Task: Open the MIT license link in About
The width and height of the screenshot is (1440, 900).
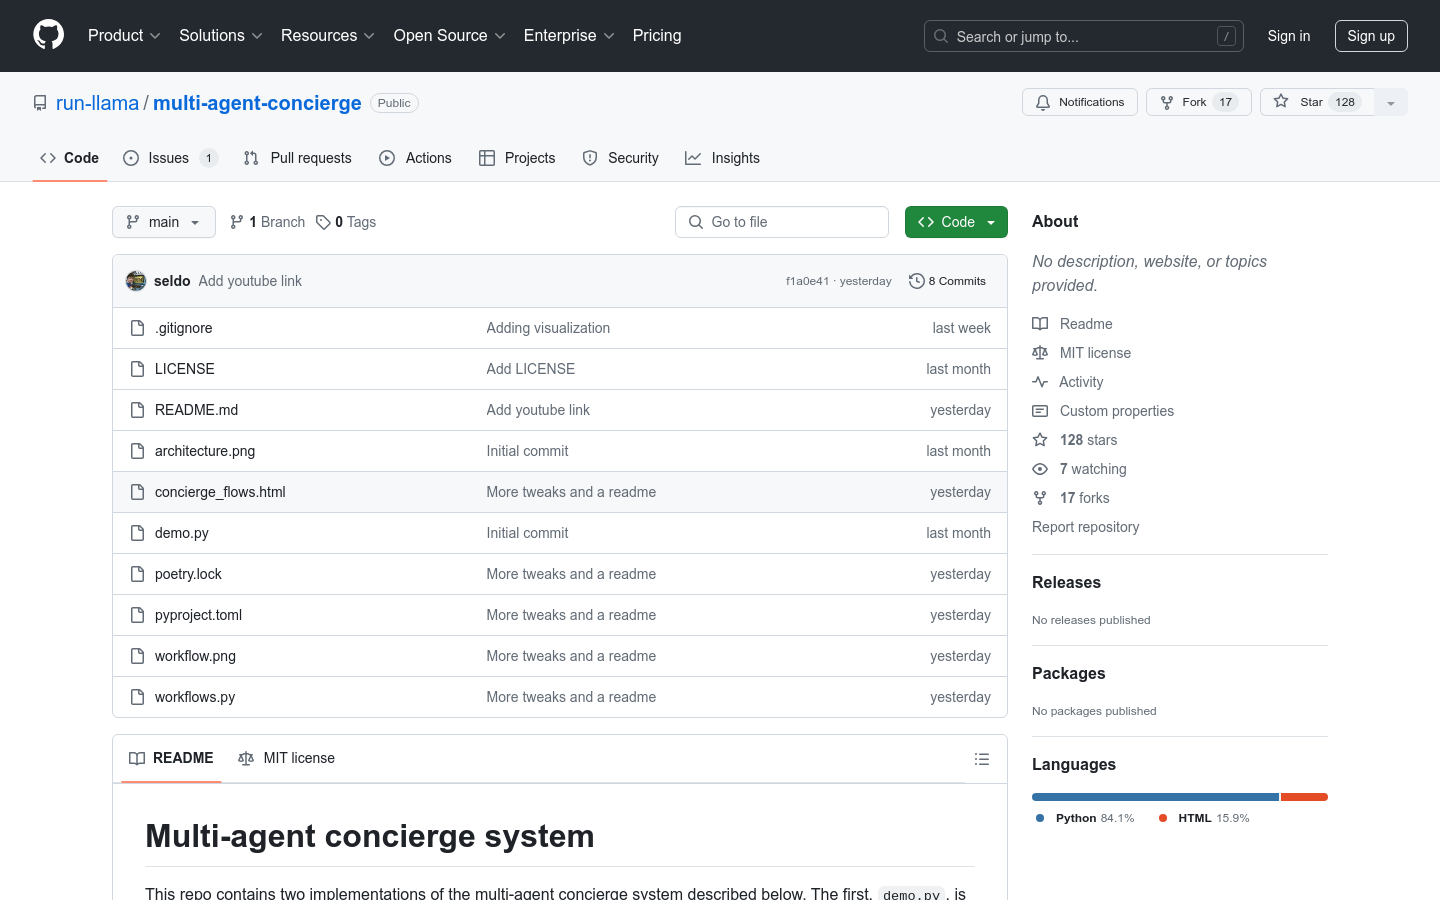Action: click(x=1081, y=353)
